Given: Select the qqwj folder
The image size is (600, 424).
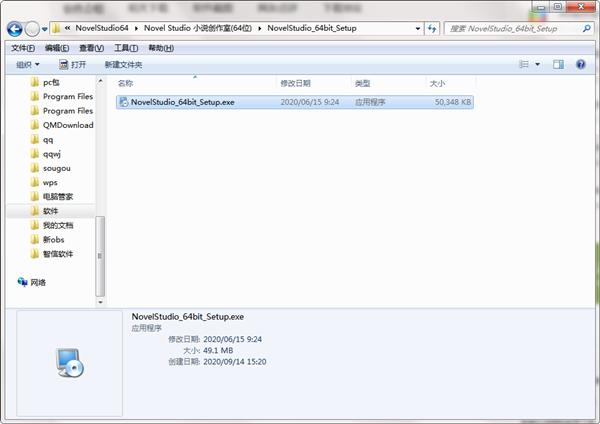Looking at the screenshot, I should (x=52, y=154).
